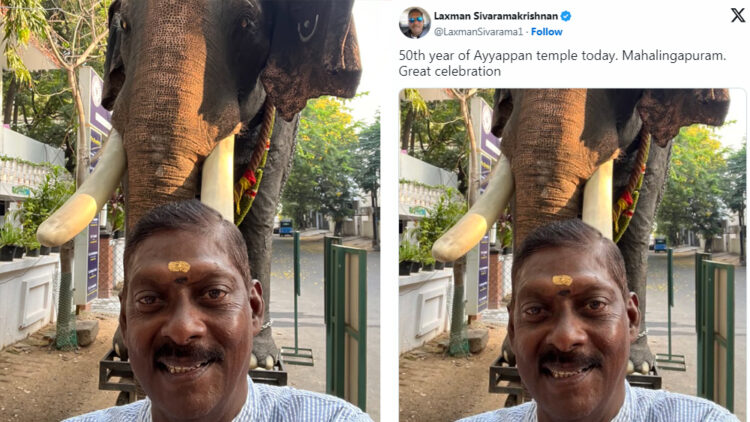
Task: Open Laxman Sivaramakrishnan's profile avatar
Action: point(415,22)
